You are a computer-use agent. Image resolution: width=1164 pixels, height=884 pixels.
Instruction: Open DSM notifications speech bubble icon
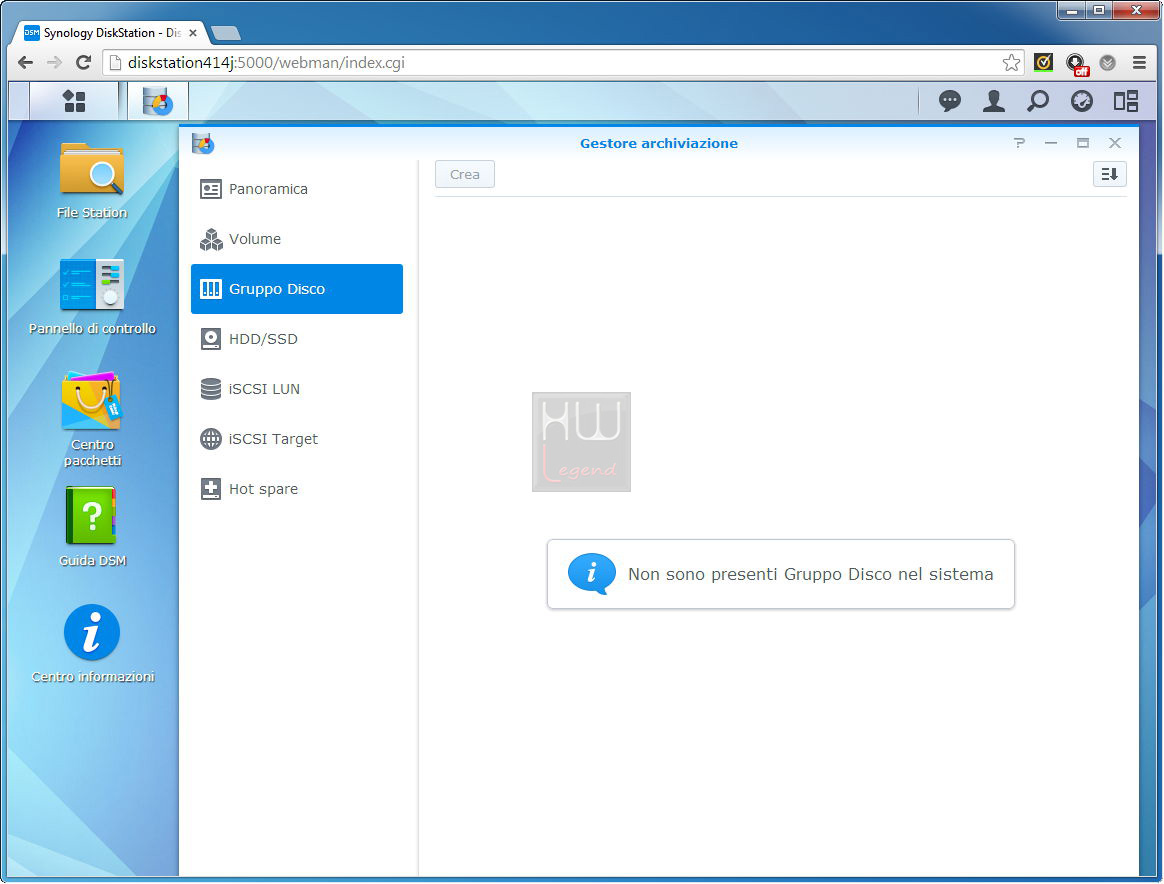click(949, 101)
